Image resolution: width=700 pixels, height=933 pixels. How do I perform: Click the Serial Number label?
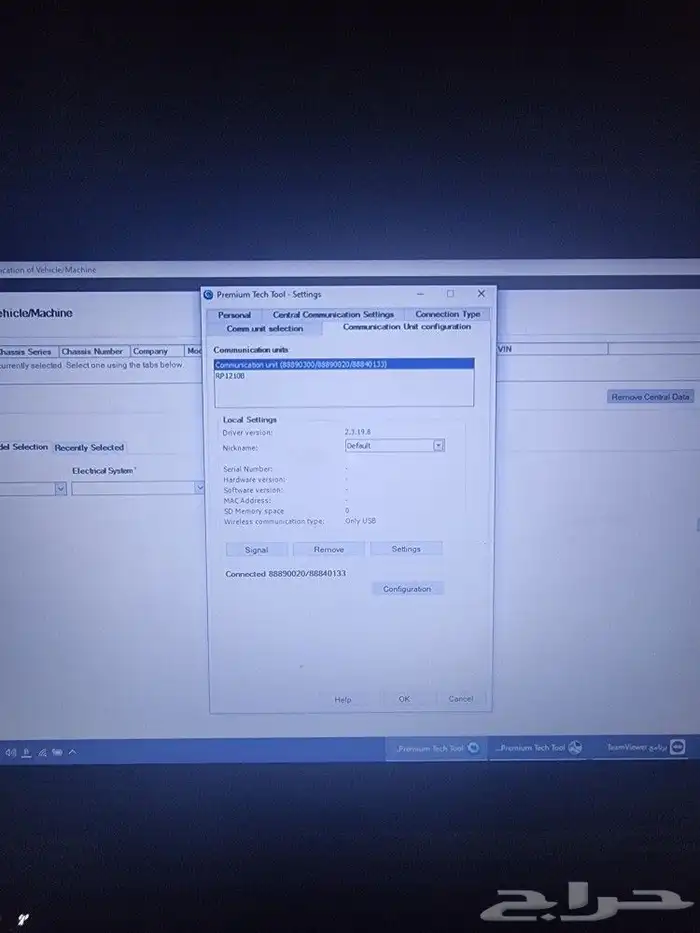[x=248, y=469]
